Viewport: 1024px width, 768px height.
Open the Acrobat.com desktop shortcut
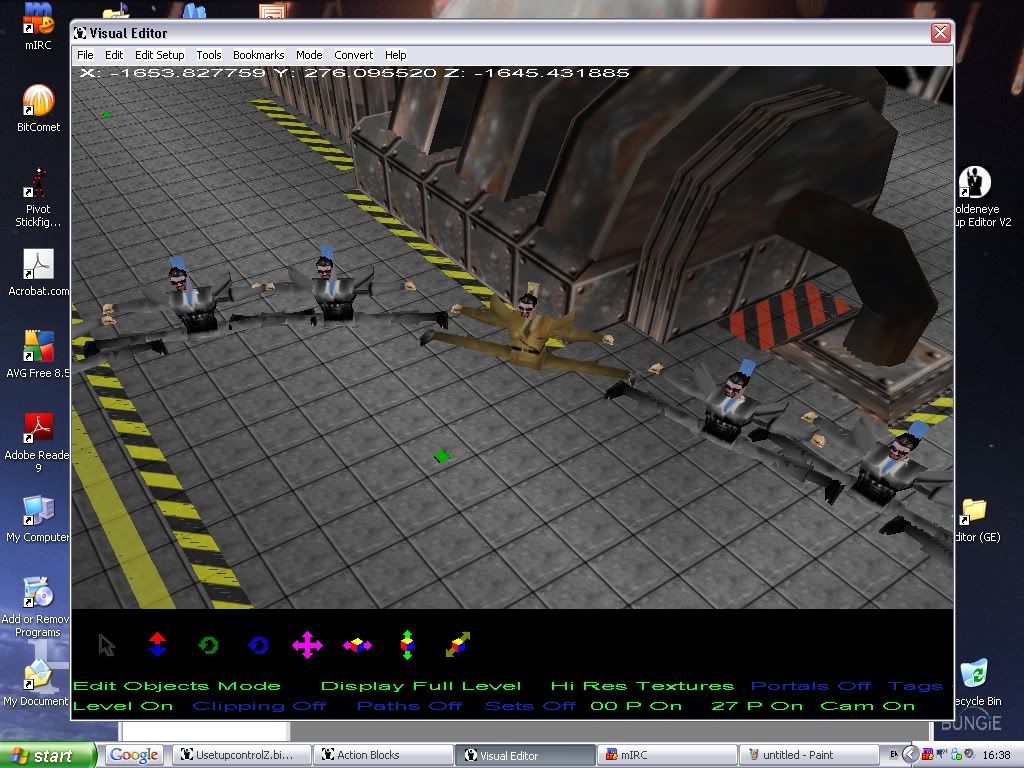coord(38,273)
